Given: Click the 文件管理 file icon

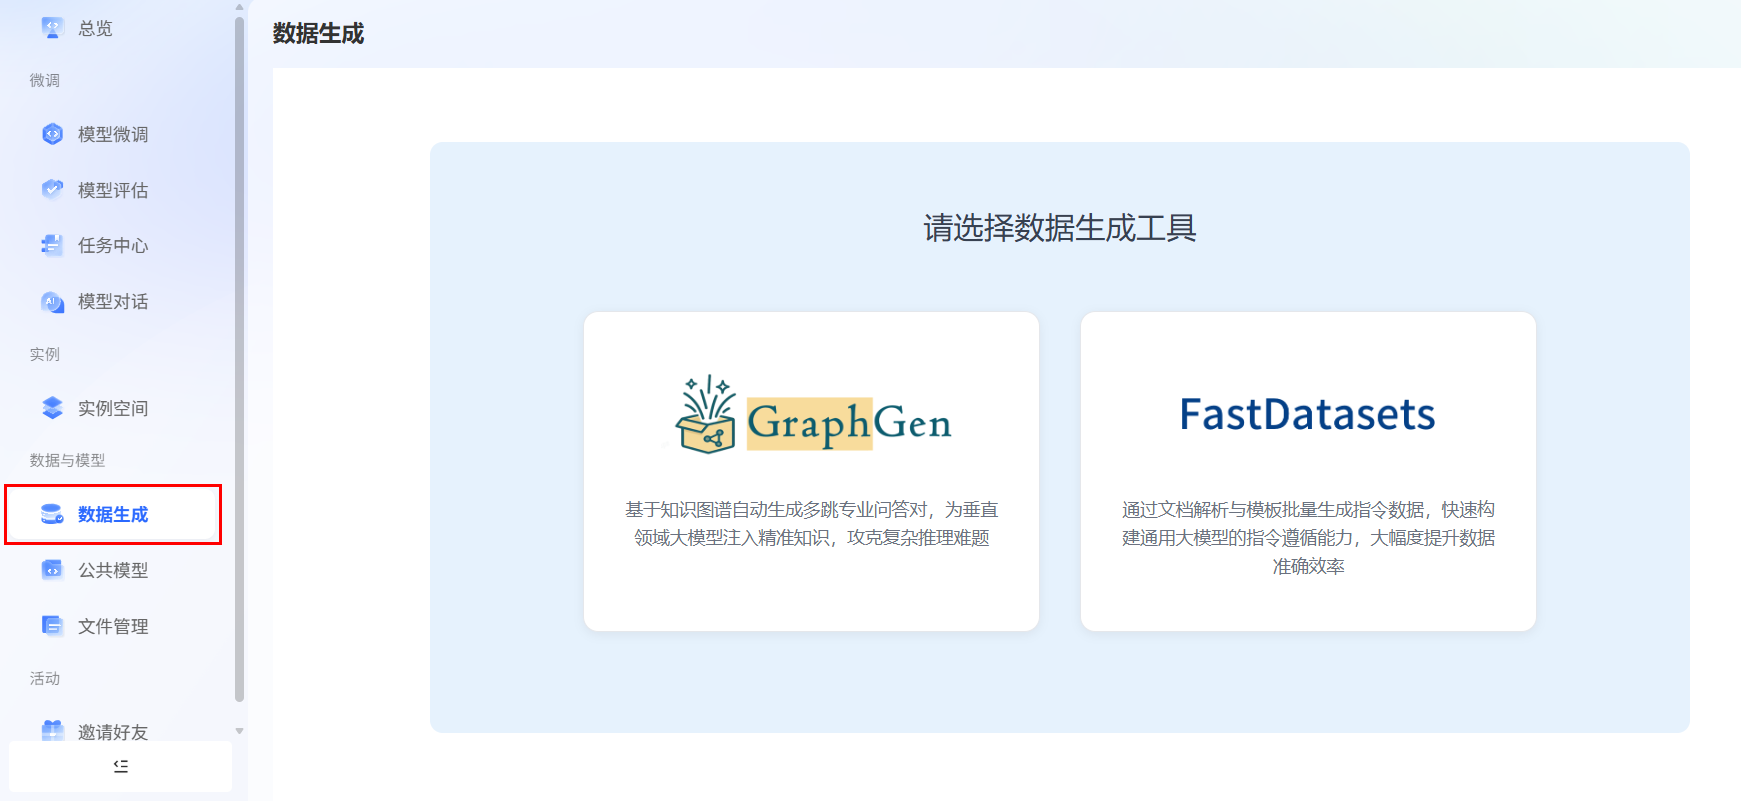Looking at the screenshot, I should point(52,626).
